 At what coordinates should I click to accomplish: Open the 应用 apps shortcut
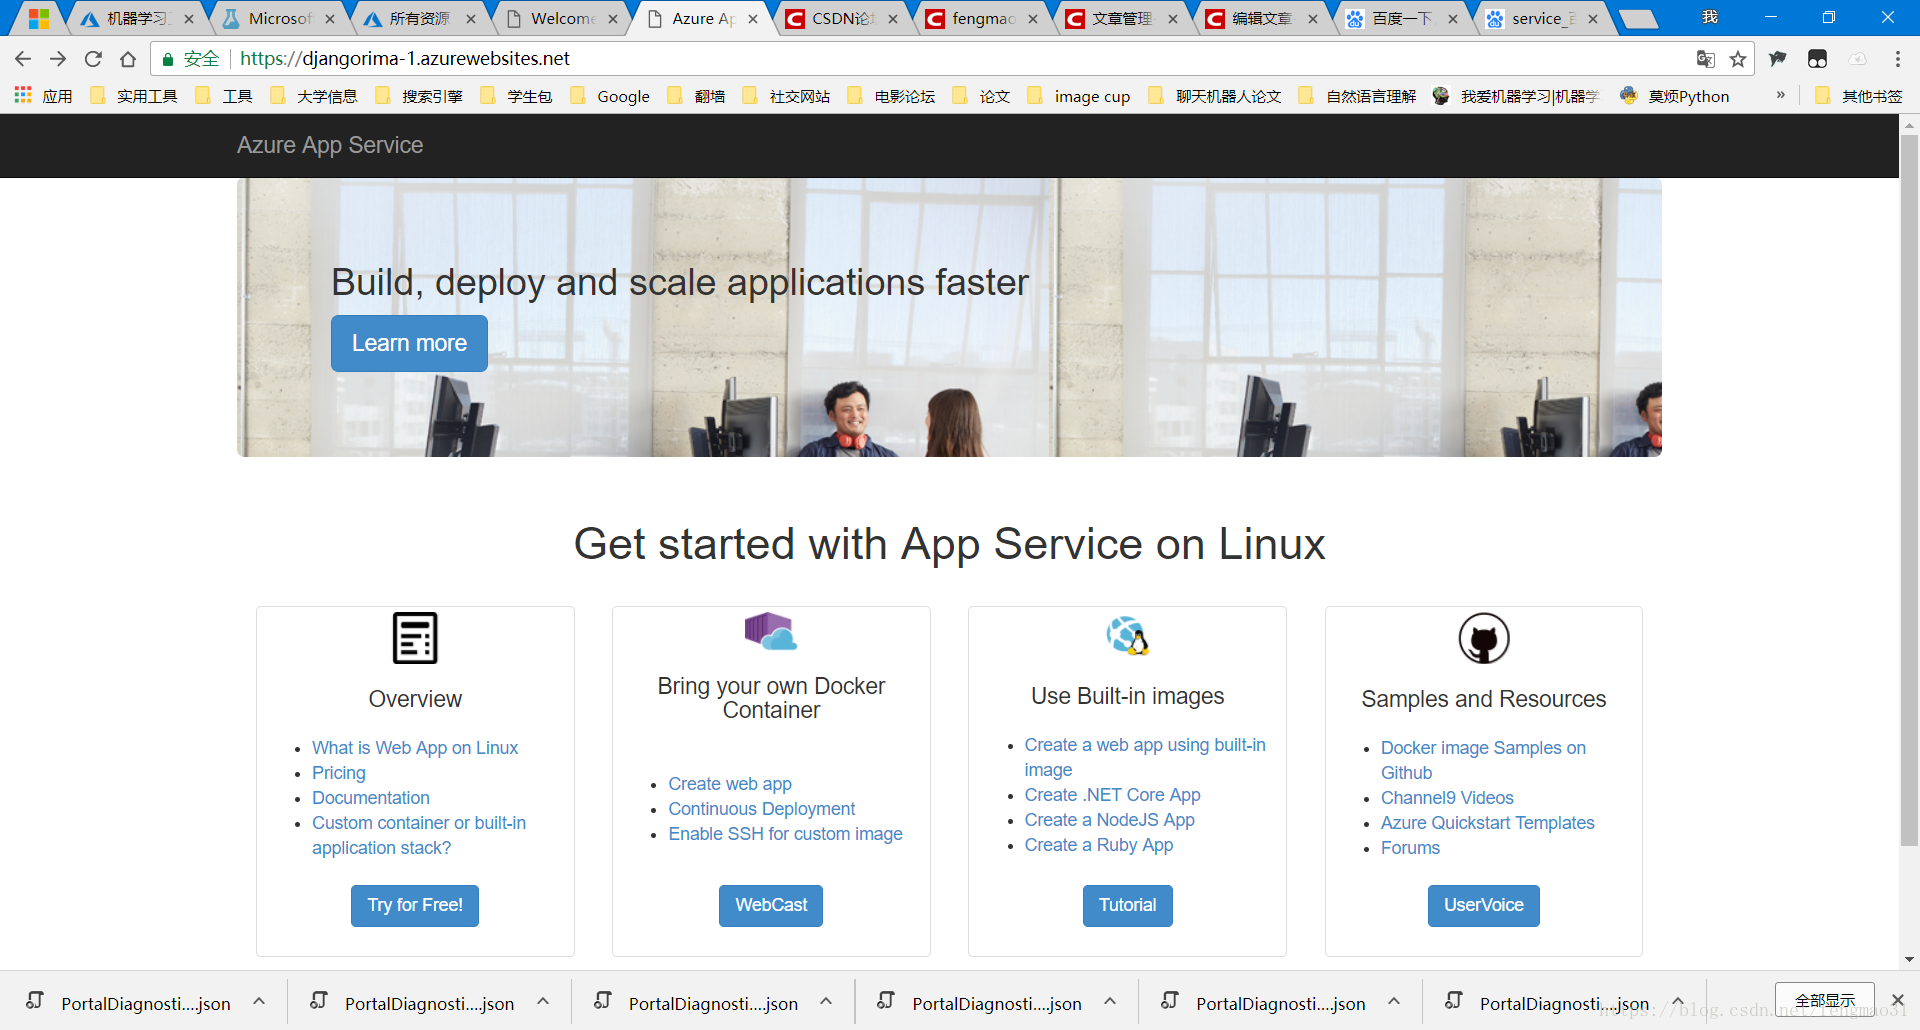coord(43,96)
